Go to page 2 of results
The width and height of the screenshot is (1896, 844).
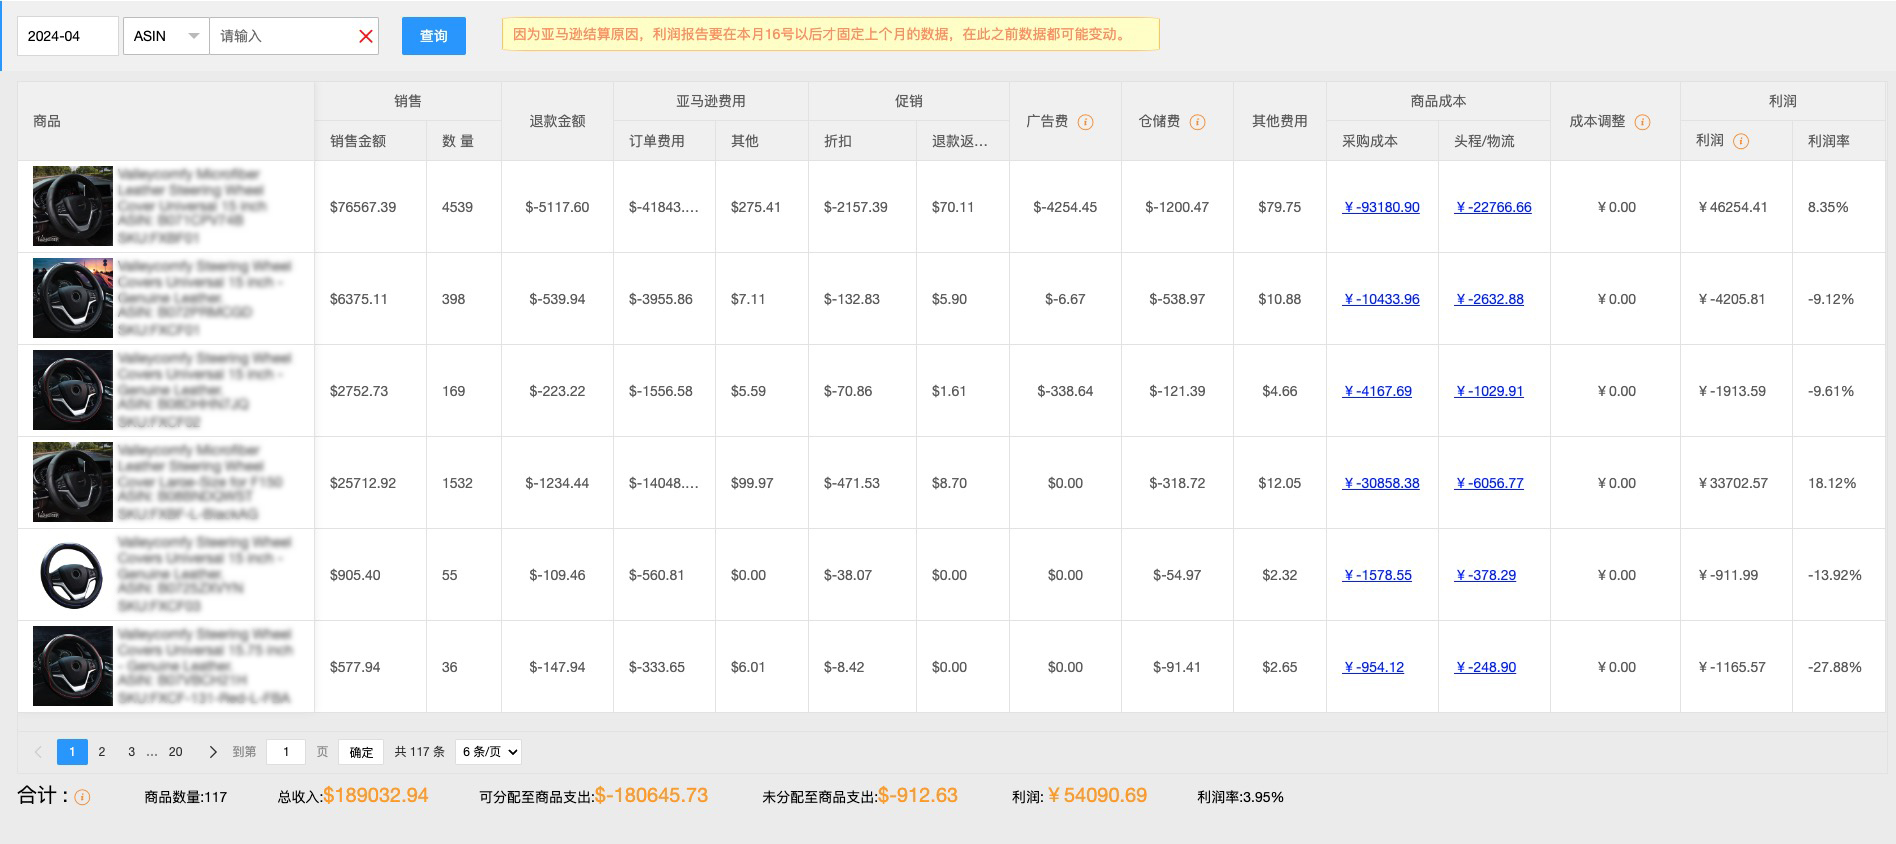click(102, 752)
